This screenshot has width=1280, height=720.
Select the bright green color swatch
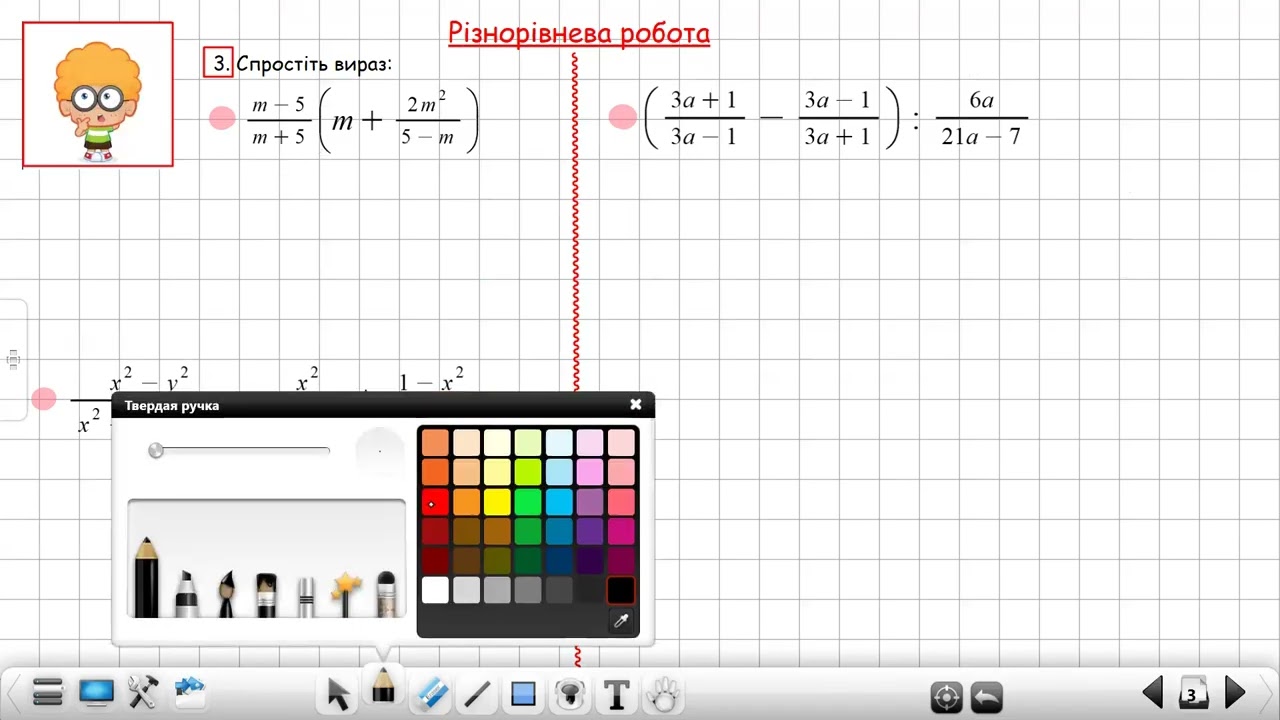528,502
